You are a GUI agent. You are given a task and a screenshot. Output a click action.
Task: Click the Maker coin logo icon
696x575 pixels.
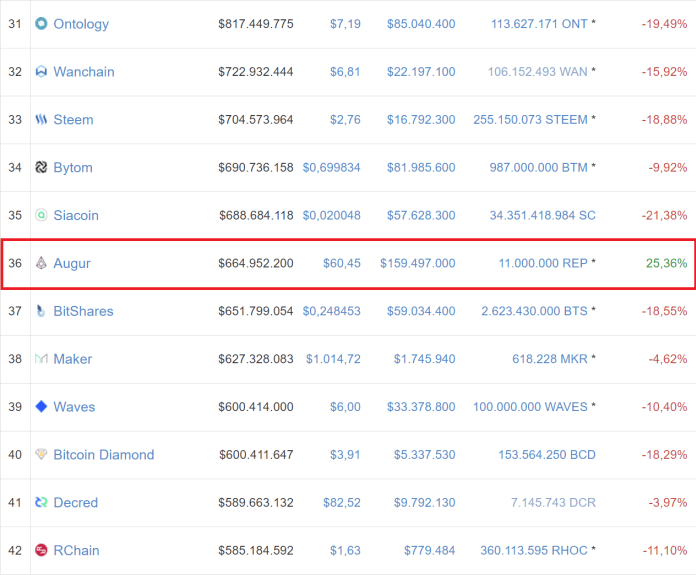[x=41, y=359]
